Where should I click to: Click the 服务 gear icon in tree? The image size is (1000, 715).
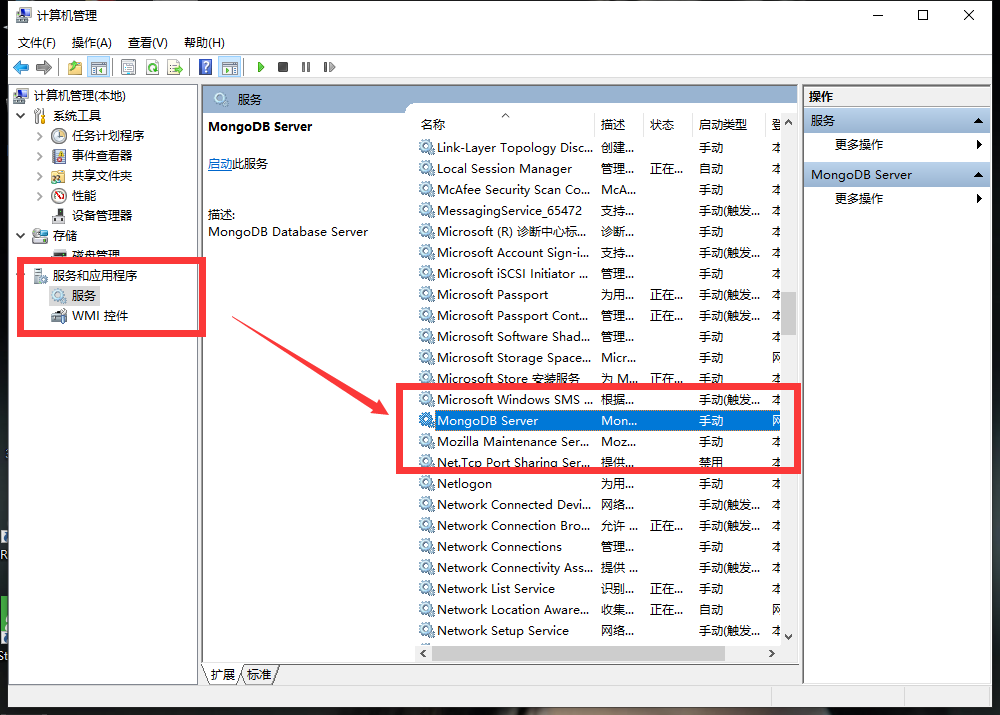point(59,296)
